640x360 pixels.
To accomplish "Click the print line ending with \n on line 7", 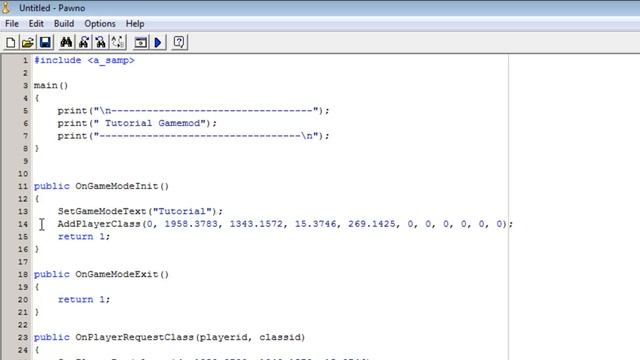I will tap(193, 136).
